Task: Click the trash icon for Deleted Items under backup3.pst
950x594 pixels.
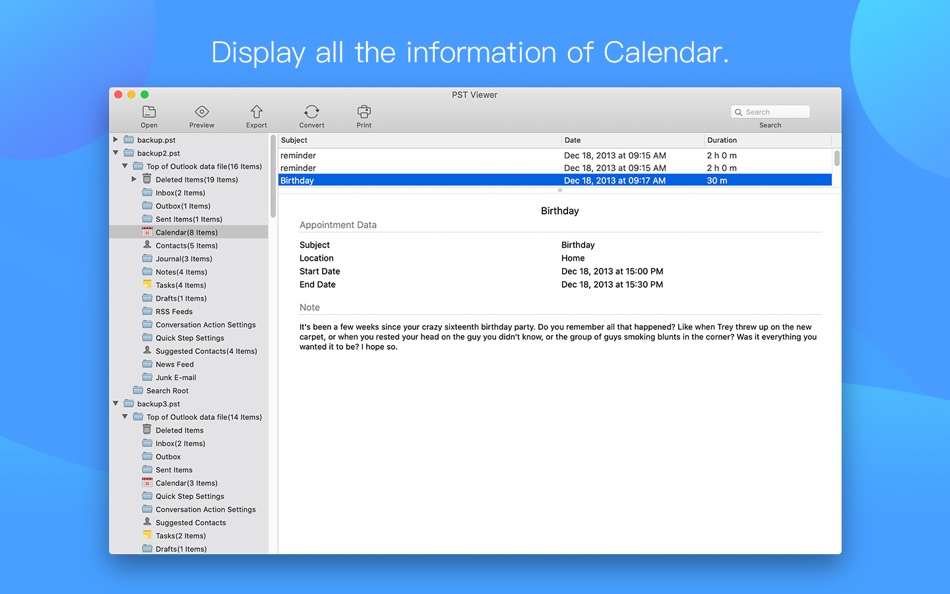Action: pyautogui.click(x=147, y=429)
